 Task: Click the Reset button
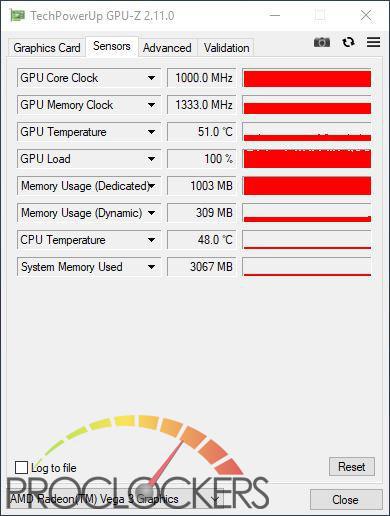(x=352, y=467)
